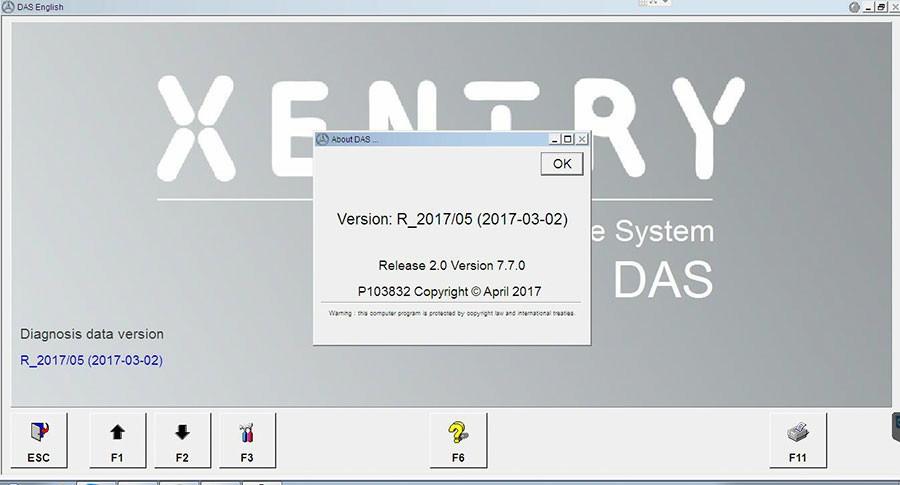
Task: Click the gray round icon in top-right title bar
Action: [x=854, y=7]
